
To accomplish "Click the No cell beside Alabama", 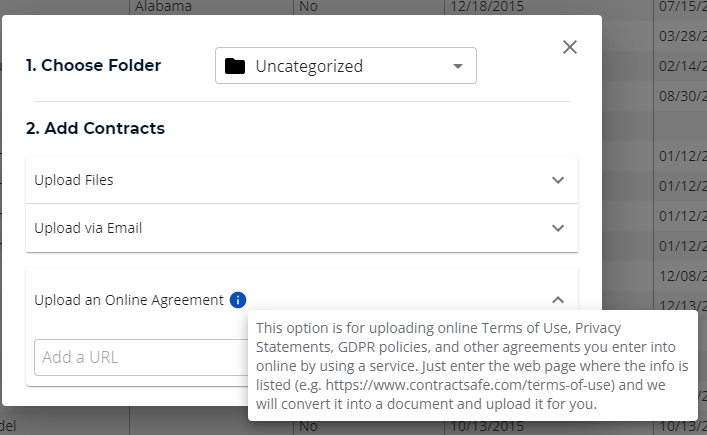I will click(x=308, y=7).
